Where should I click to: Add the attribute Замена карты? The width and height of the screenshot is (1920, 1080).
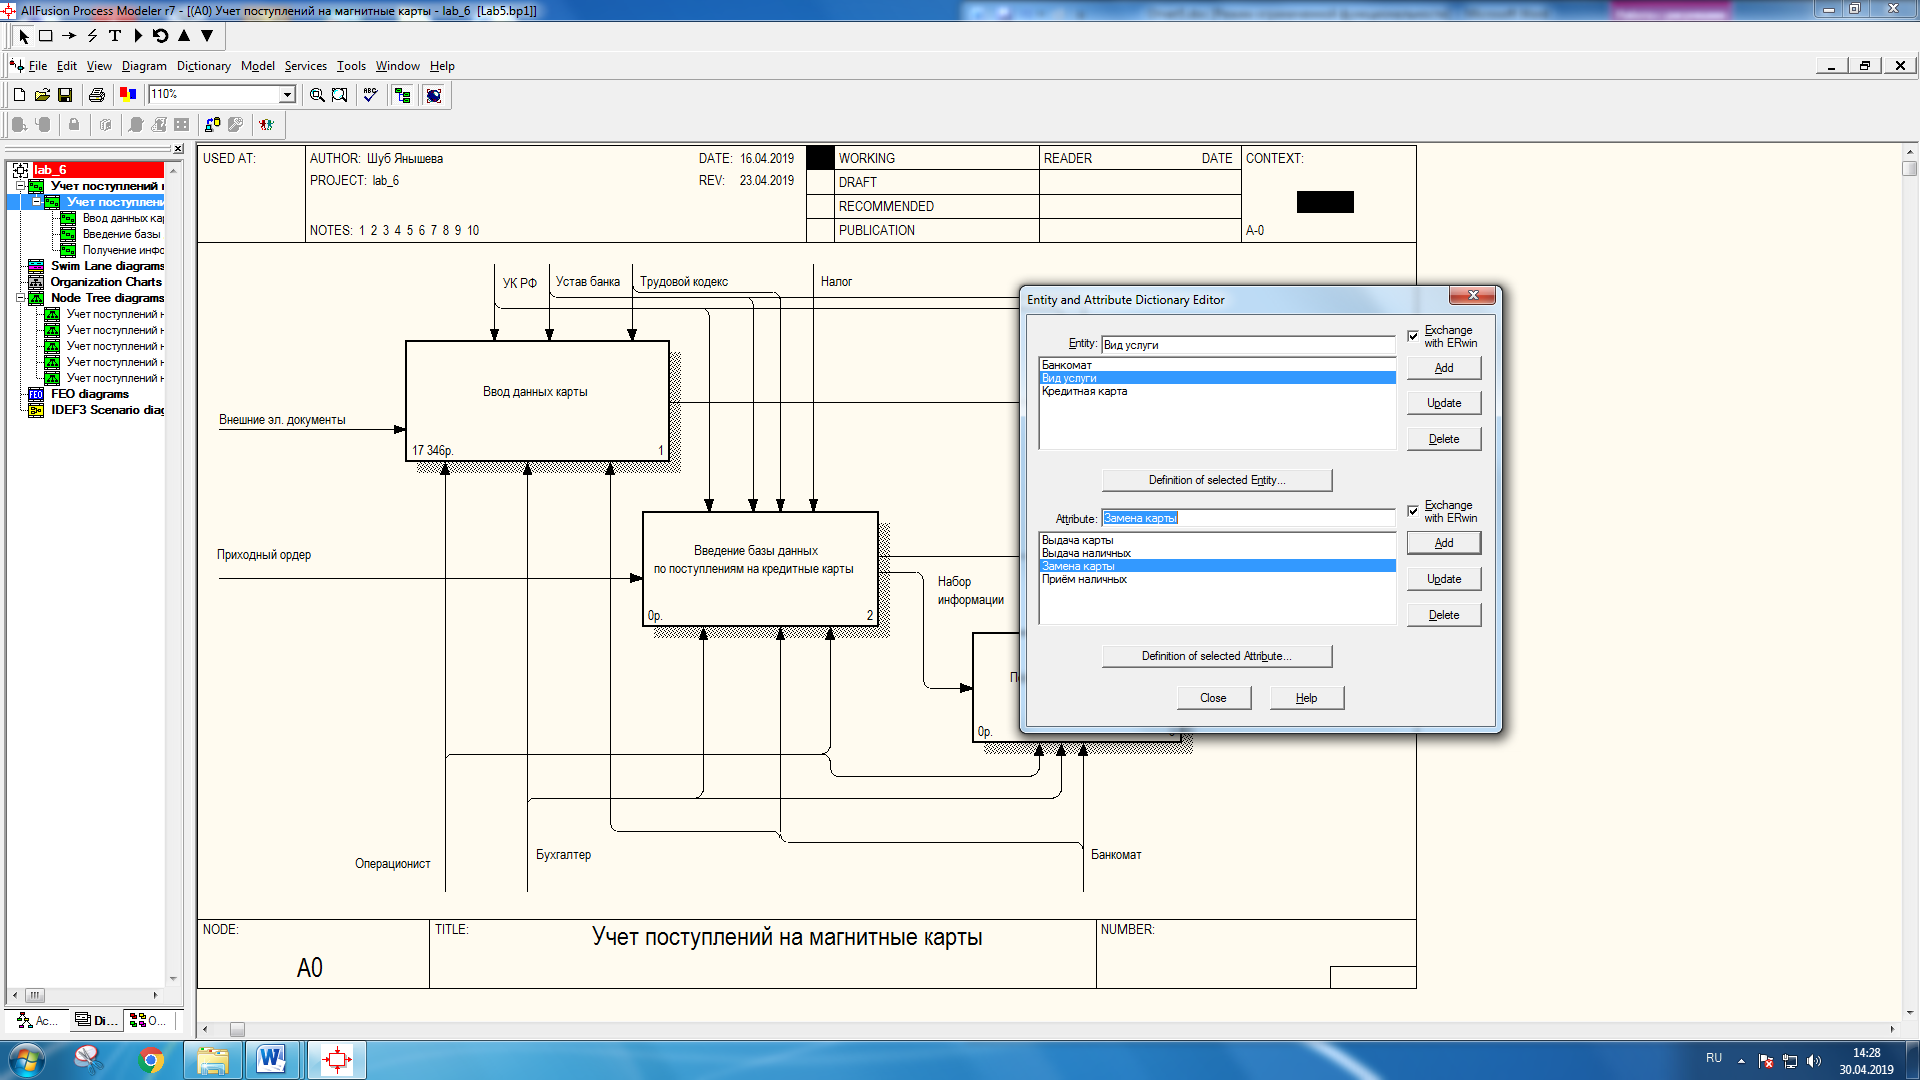[1444, 543]
